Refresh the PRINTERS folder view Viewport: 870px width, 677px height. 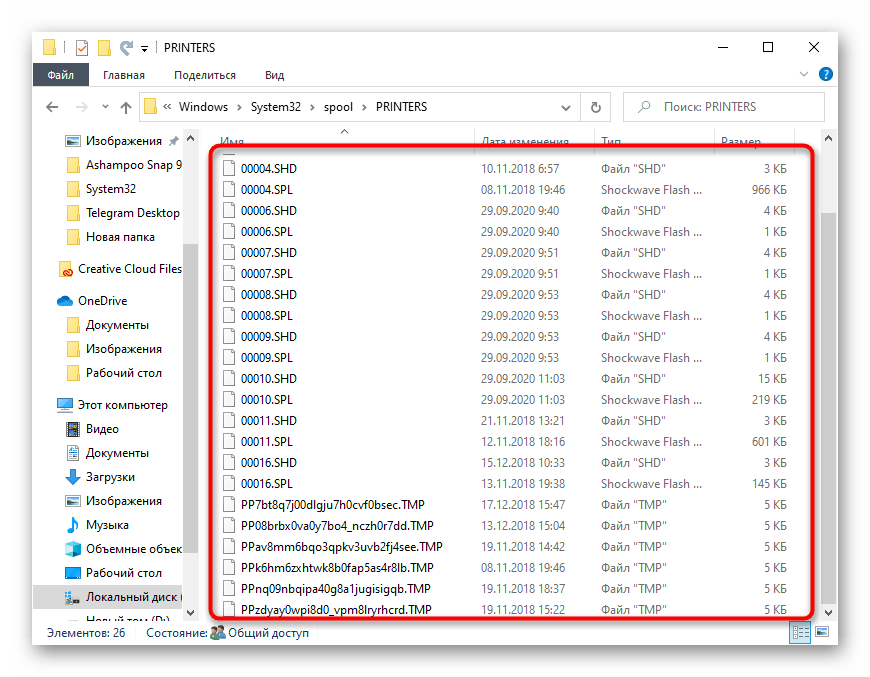[x=593, y=106]
